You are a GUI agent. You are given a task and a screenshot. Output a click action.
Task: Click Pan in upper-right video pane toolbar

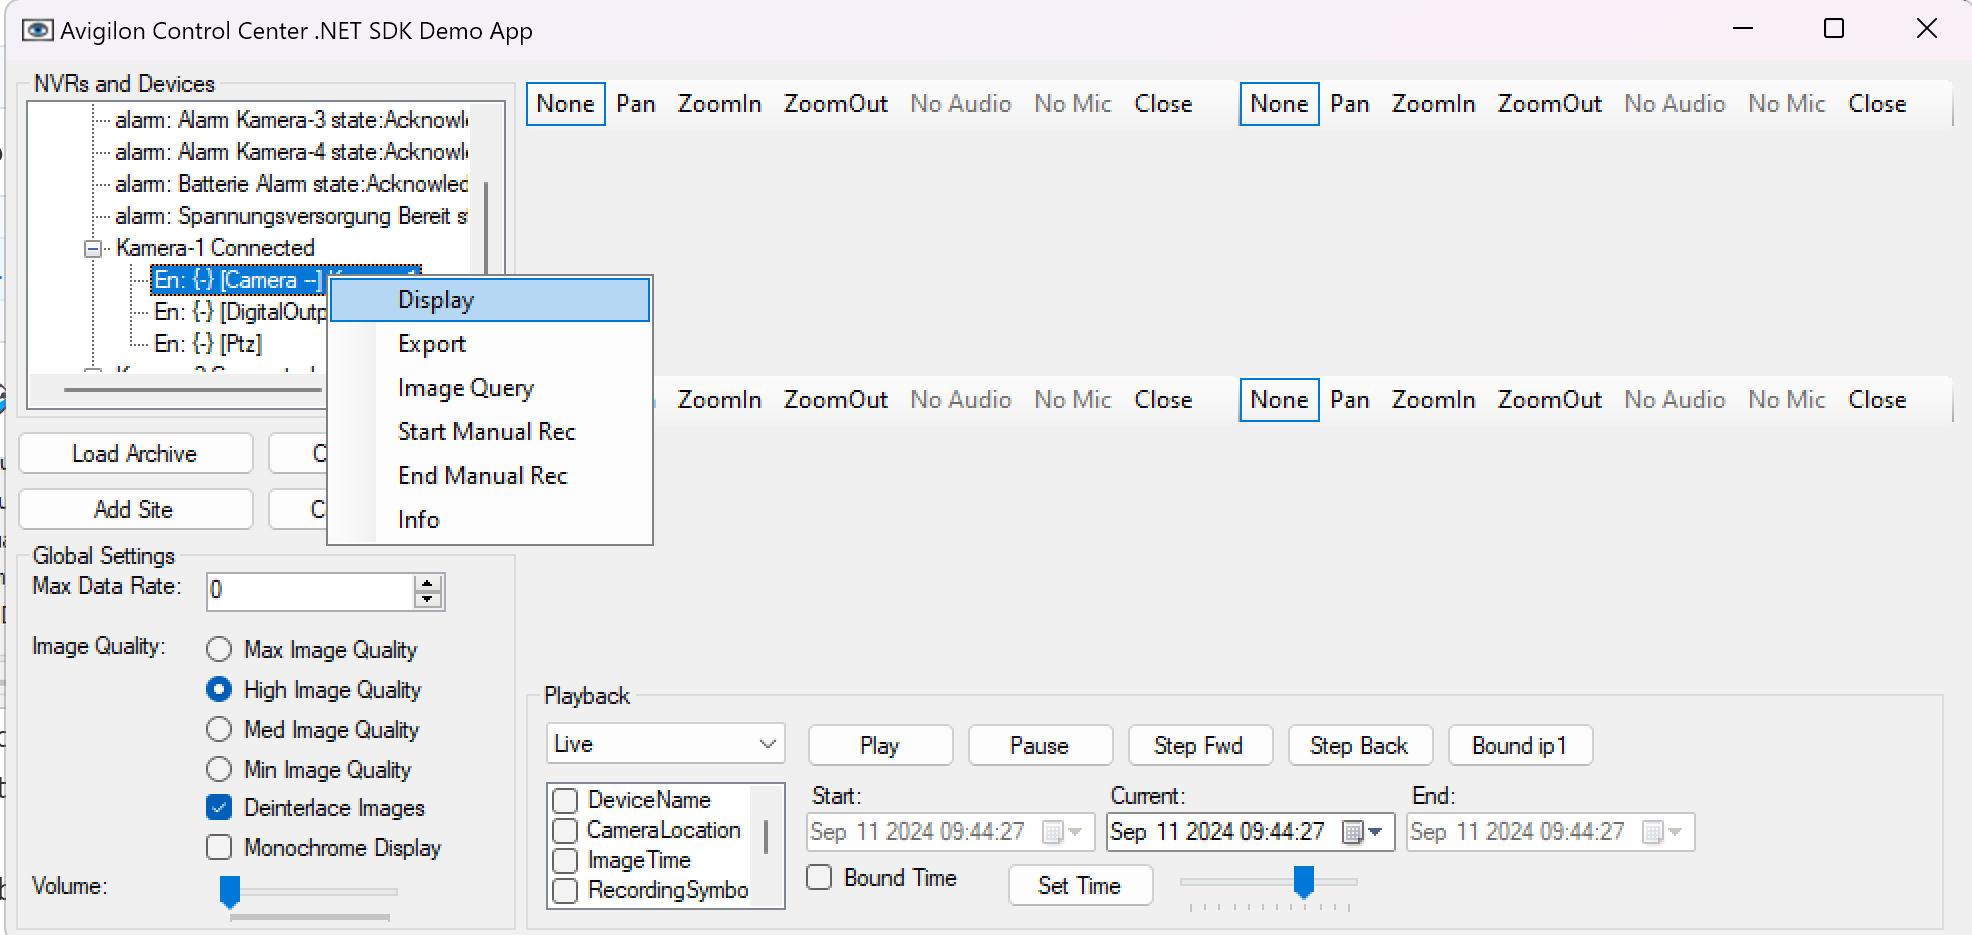[x=1350, y=104]
